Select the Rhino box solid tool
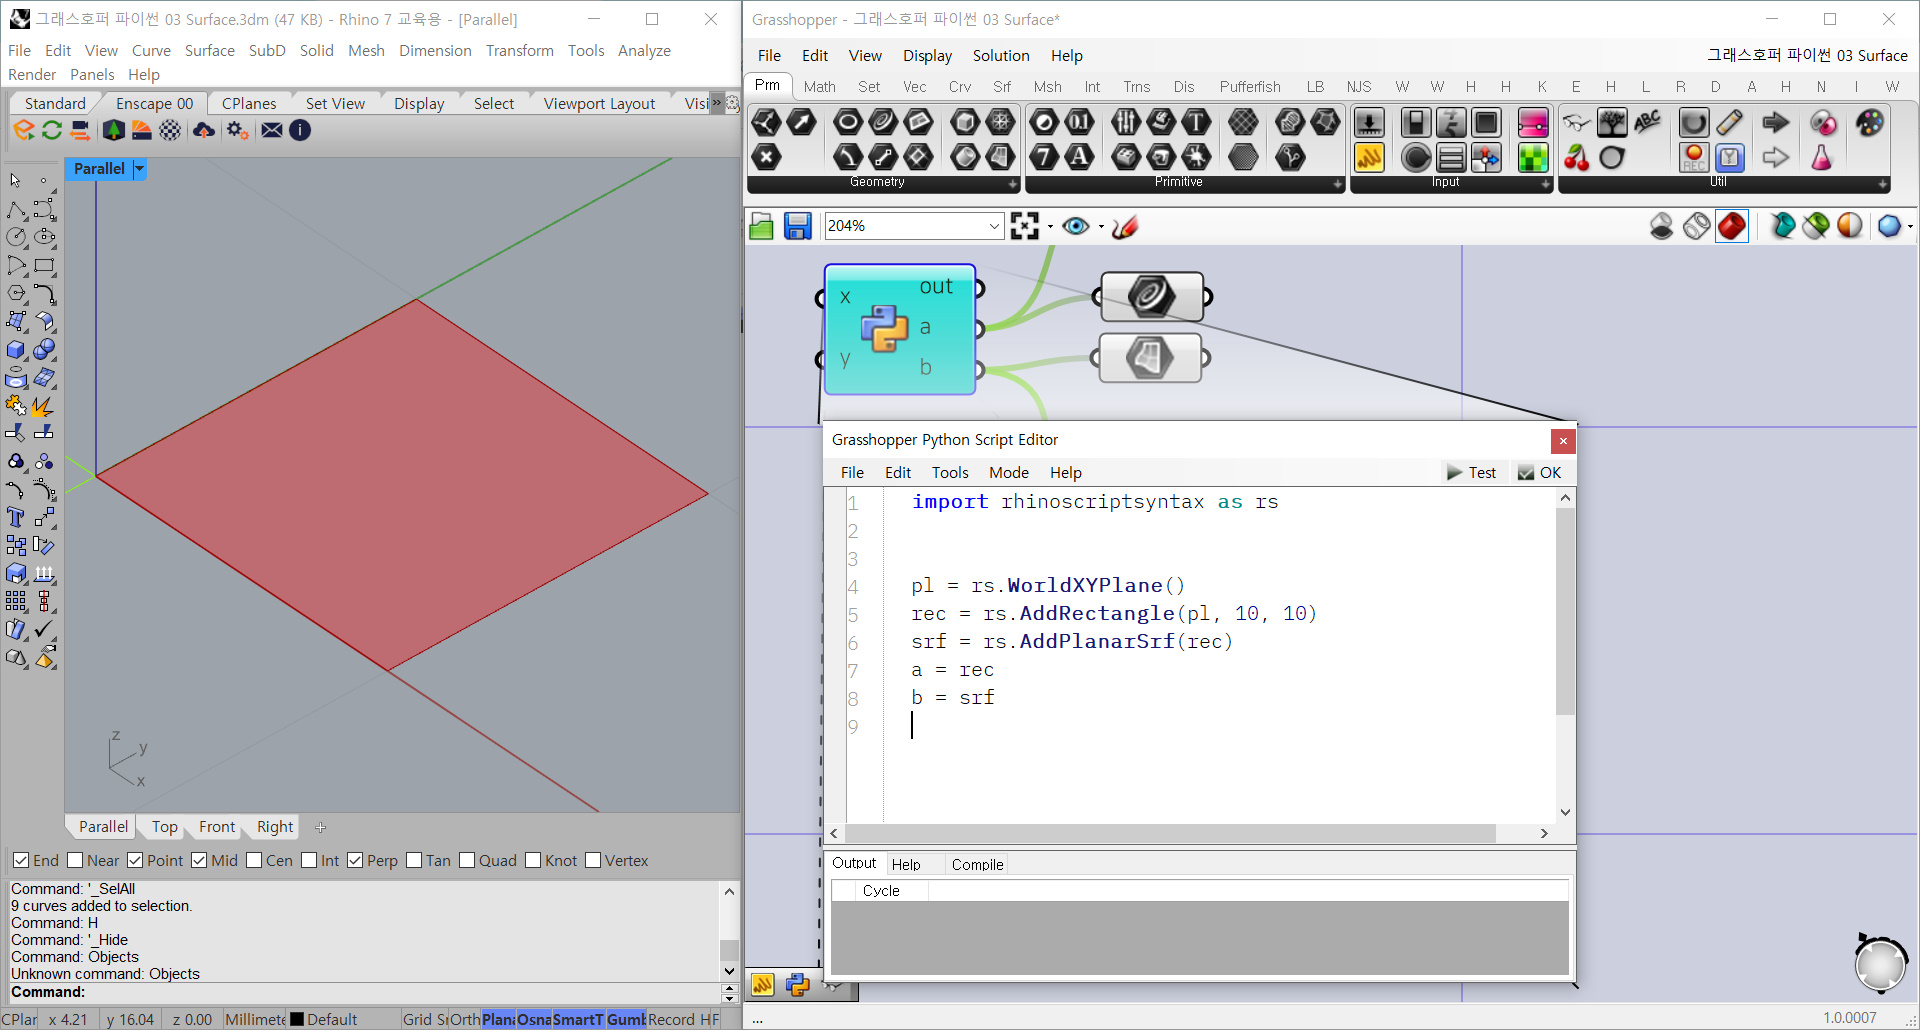 point(16,350)
